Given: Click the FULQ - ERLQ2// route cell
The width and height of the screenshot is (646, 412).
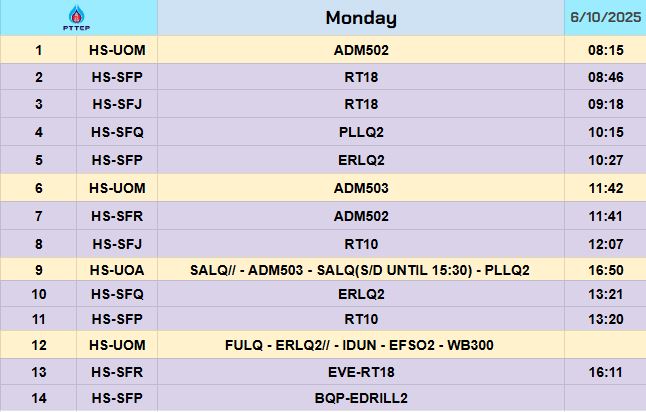Looking at the screenshot, I should (x=360, y=345).
